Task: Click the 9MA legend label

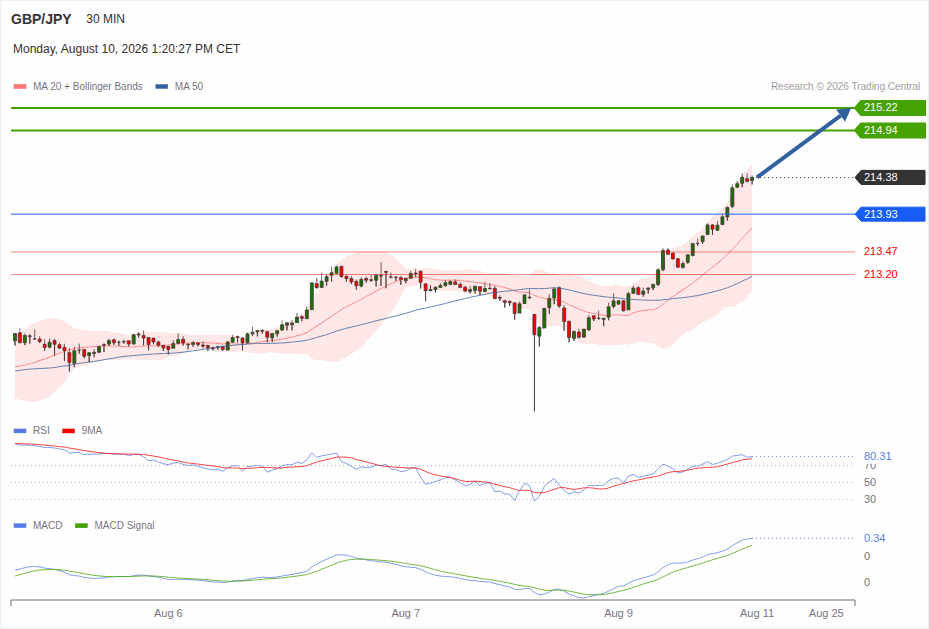Action: click(92, 431)
